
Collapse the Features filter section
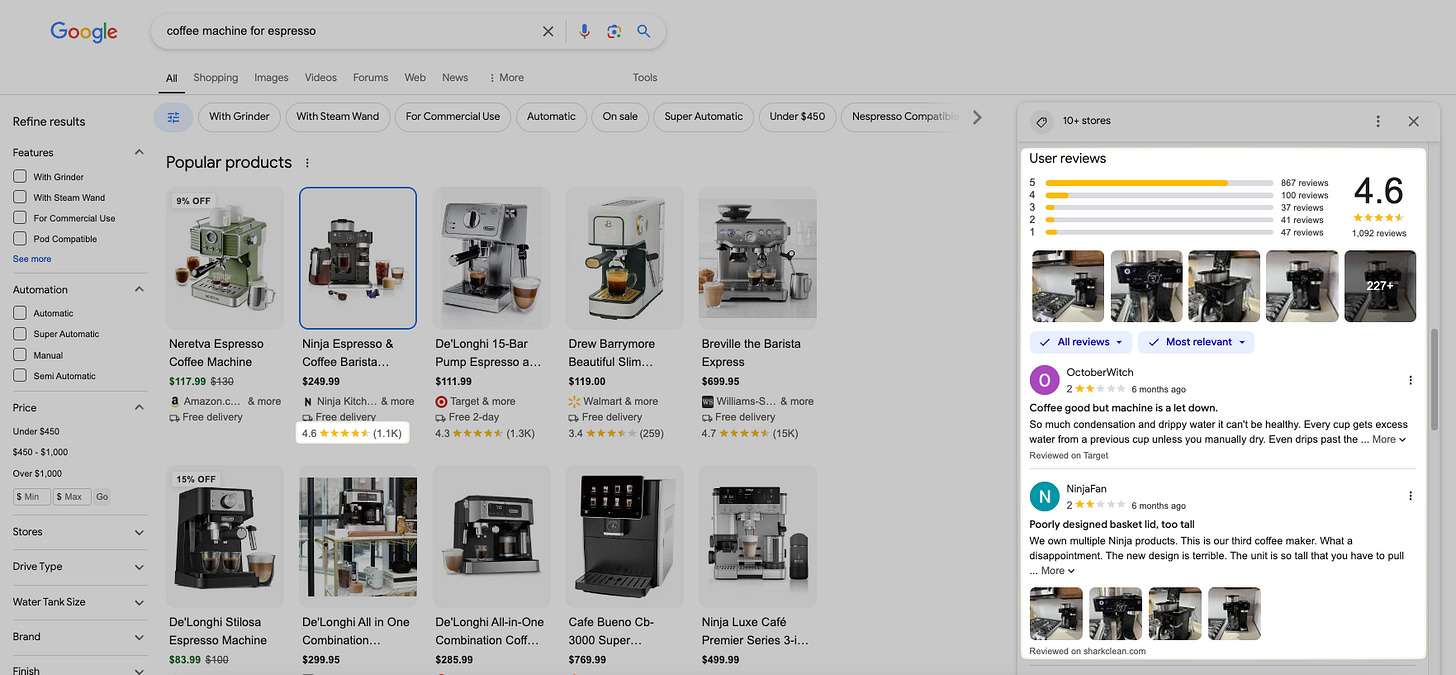(x=139, y=152)
